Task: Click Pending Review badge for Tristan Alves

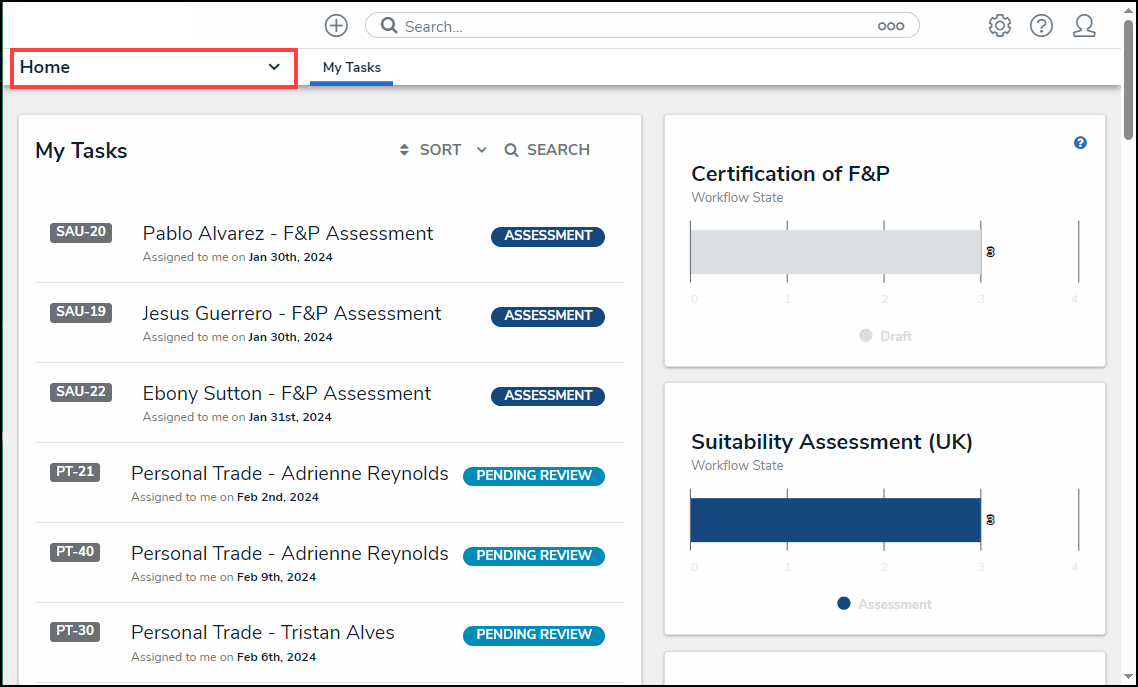Action: 533,635
